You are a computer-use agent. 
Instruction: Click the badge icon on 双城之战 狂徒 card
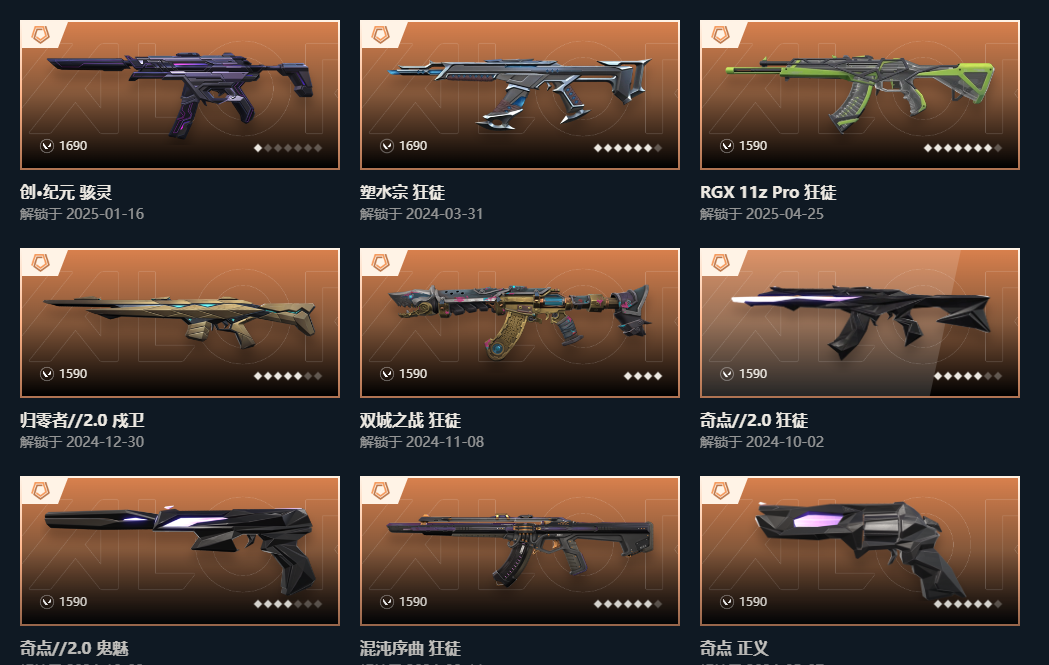tap(381, 263)
